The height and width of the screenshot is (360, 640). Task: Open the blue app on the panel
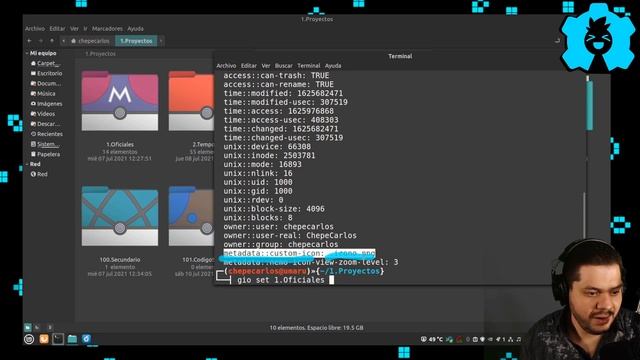click(x=86, y=339)
